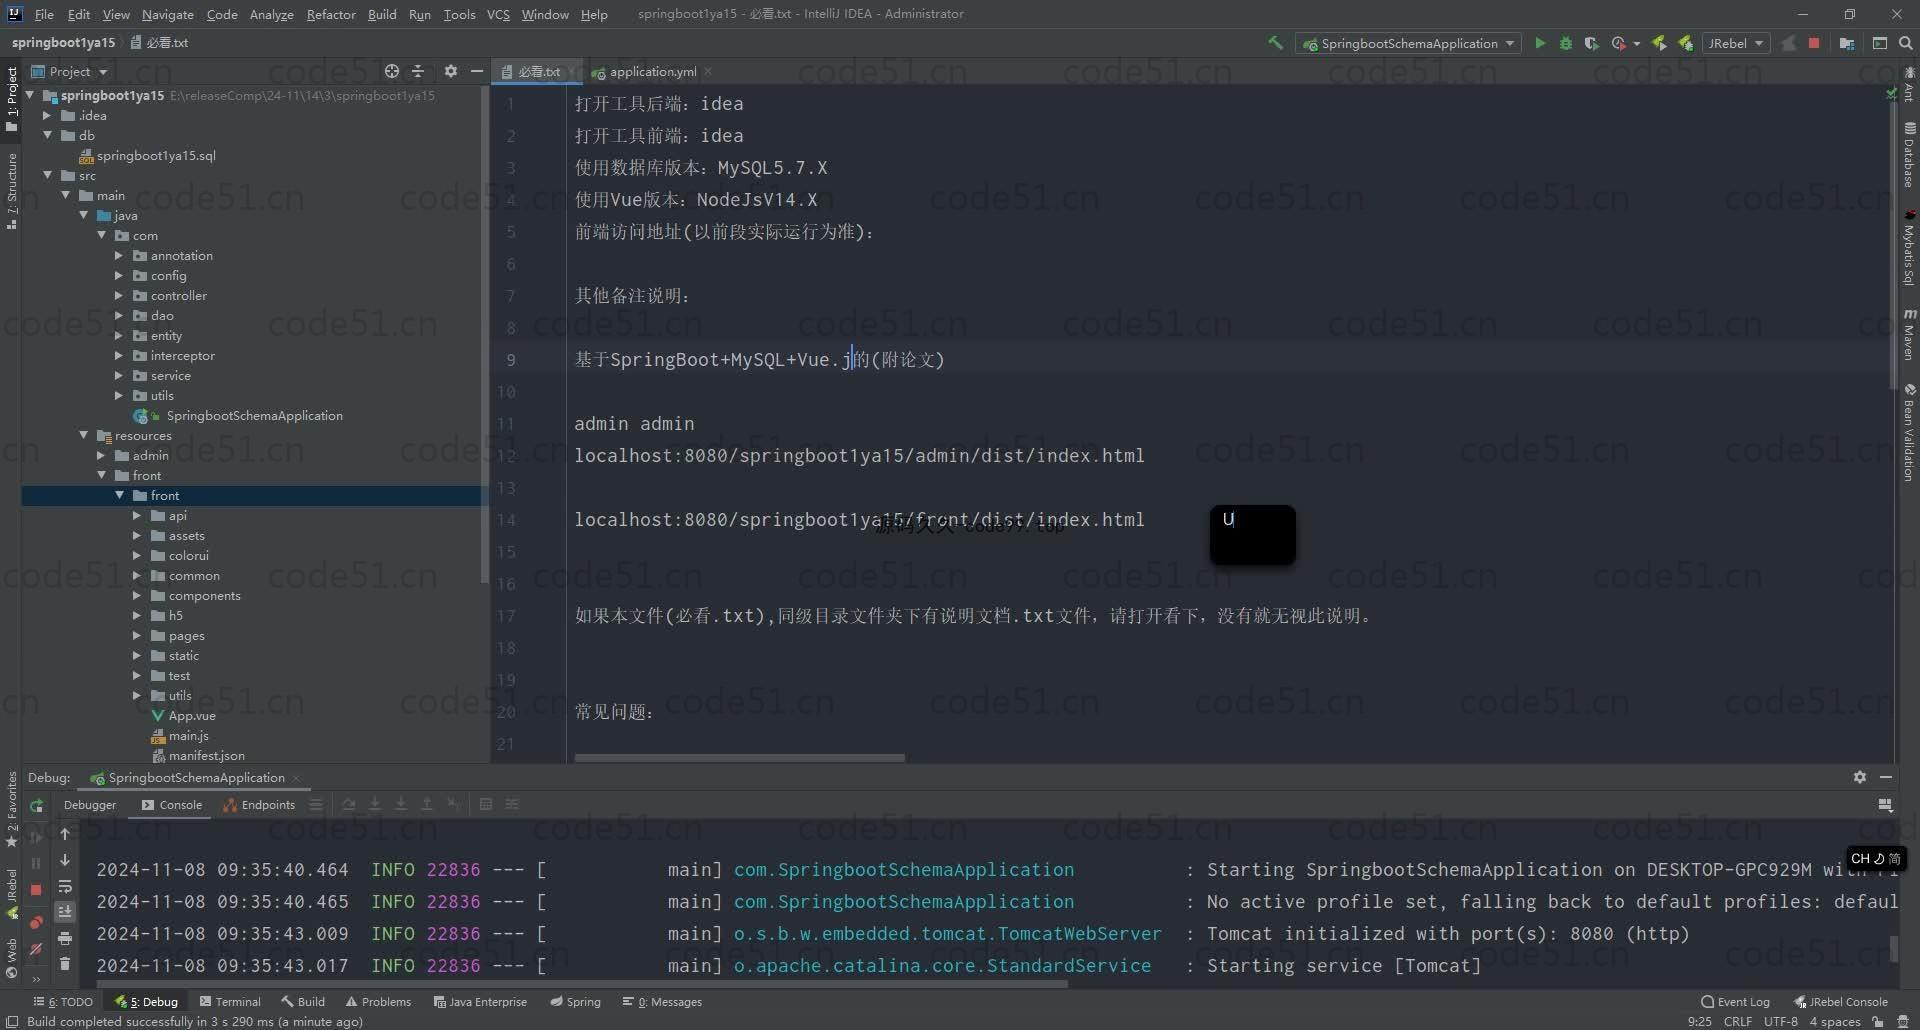Open 6: TODO tool window
This screenshot has height=1030, width=1920.
[63, 1001]
